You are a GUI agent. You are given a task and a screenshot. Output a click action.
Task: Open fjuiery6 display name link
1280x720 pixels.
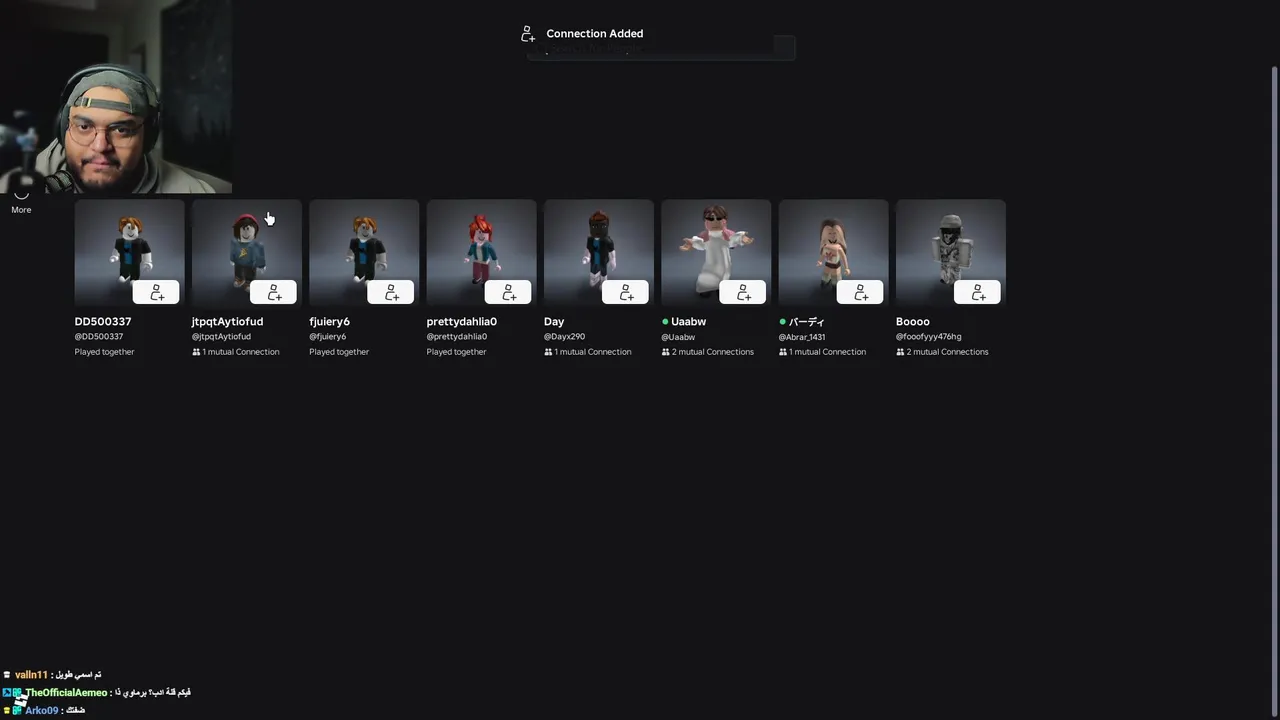pyautogui.click(x=329, y=321)
